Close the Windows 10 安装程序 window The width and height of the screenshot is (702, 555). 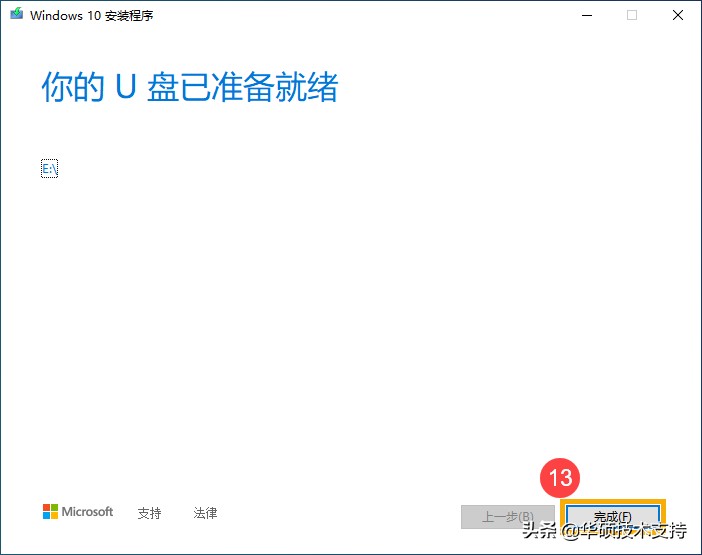pos(678,15)
